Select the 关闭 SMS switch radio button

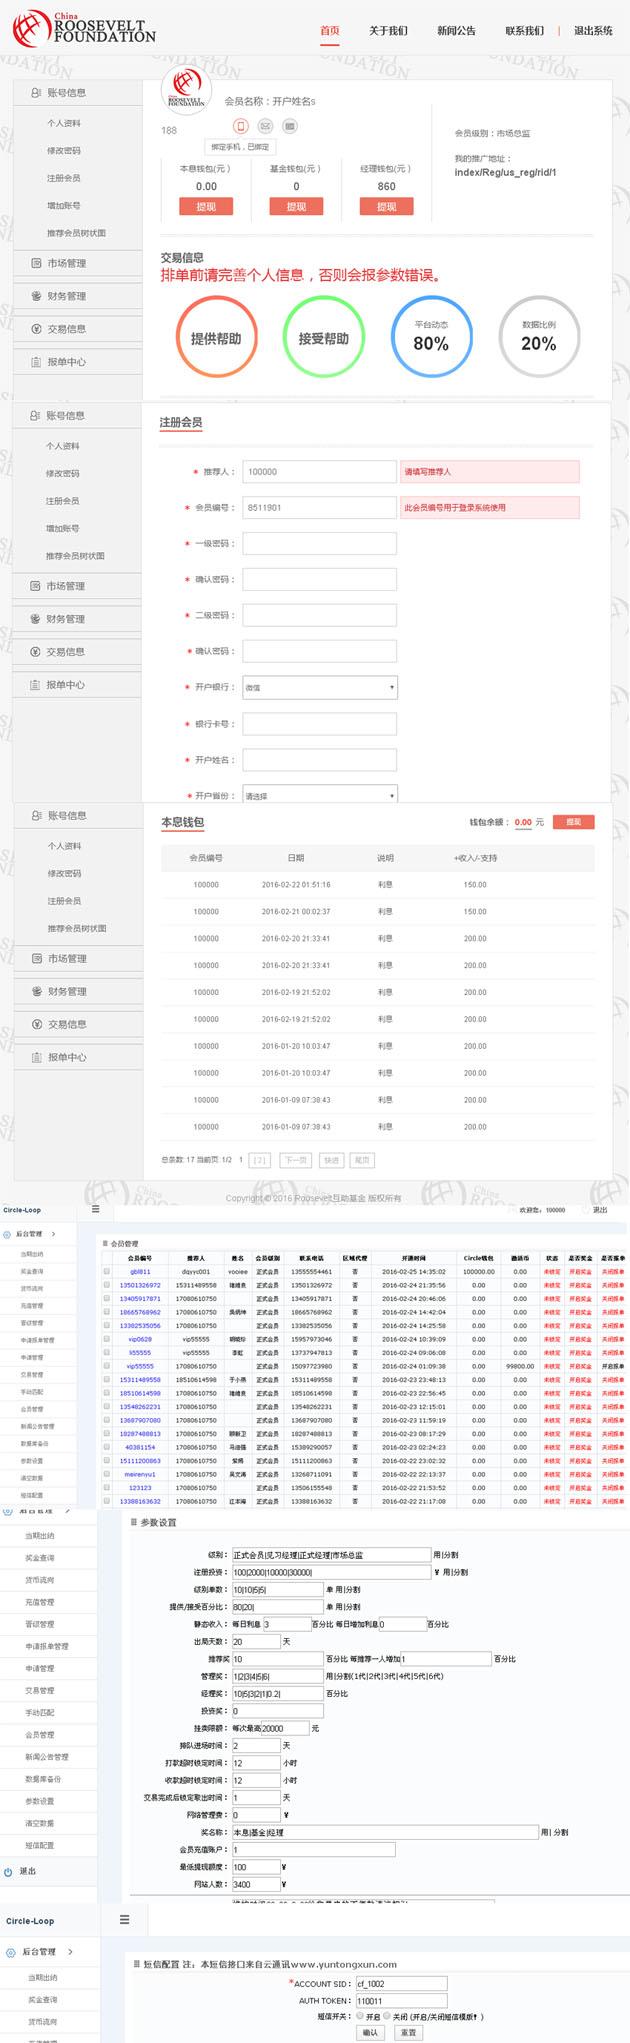click(x=387, y=2016)
